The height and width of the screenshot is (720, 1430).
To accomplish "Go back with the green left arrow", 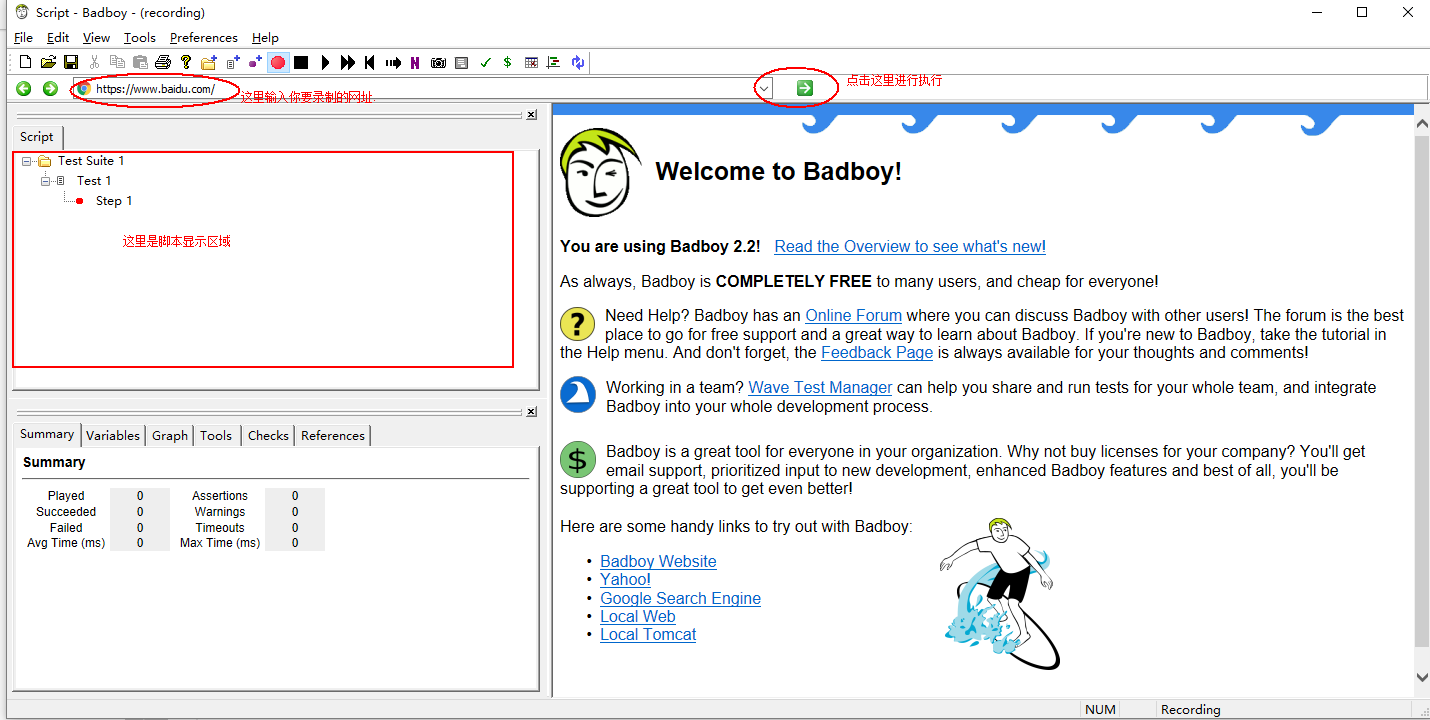I will coord(24,88).
